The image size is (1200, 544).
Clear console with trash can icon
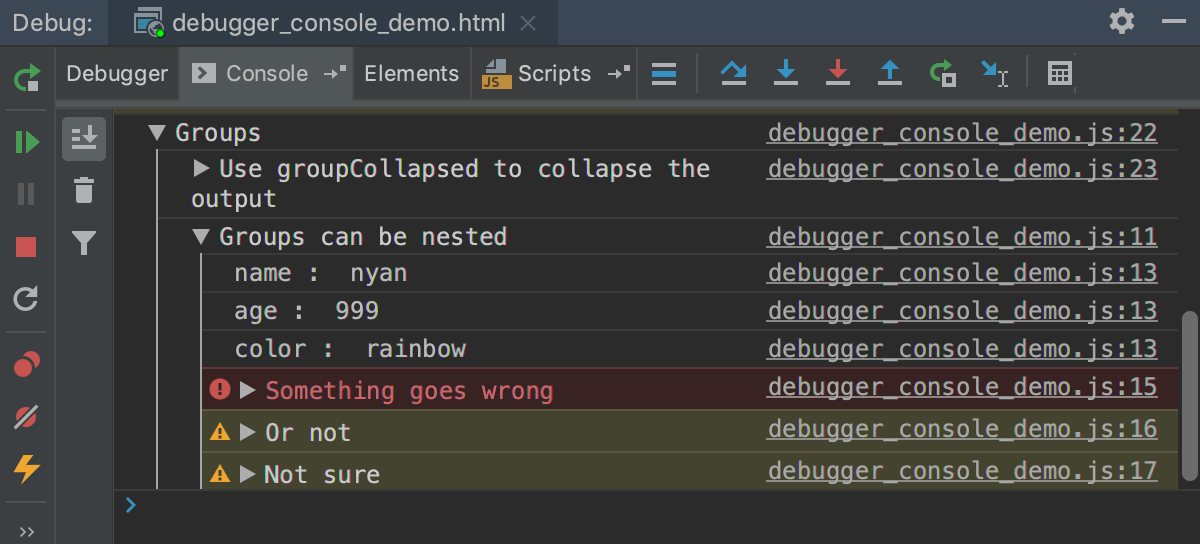coord(84,190)
